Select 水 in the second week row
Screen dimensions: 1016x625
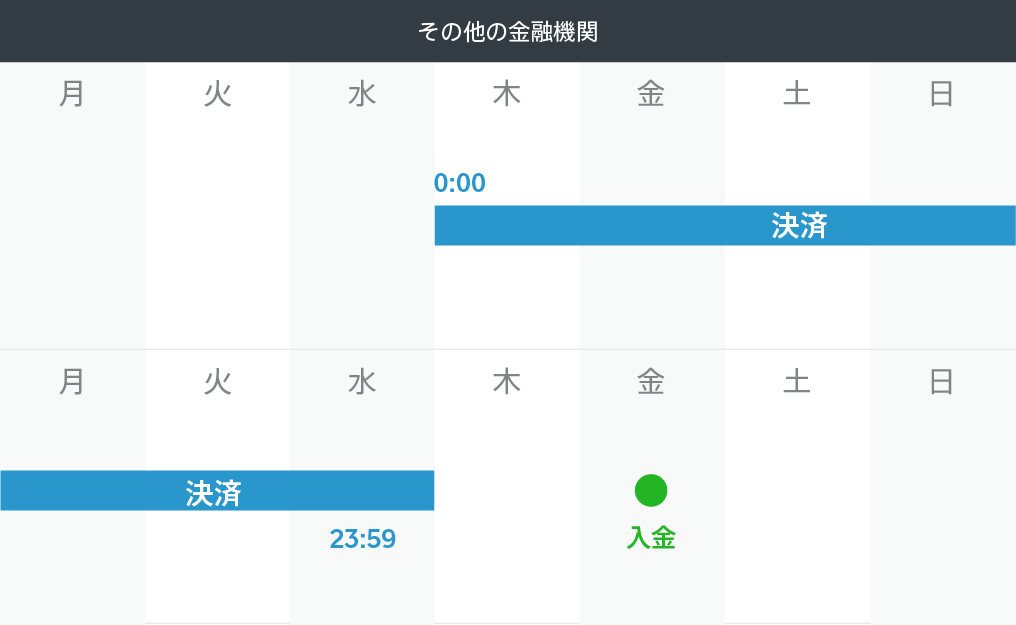(362, 381)
